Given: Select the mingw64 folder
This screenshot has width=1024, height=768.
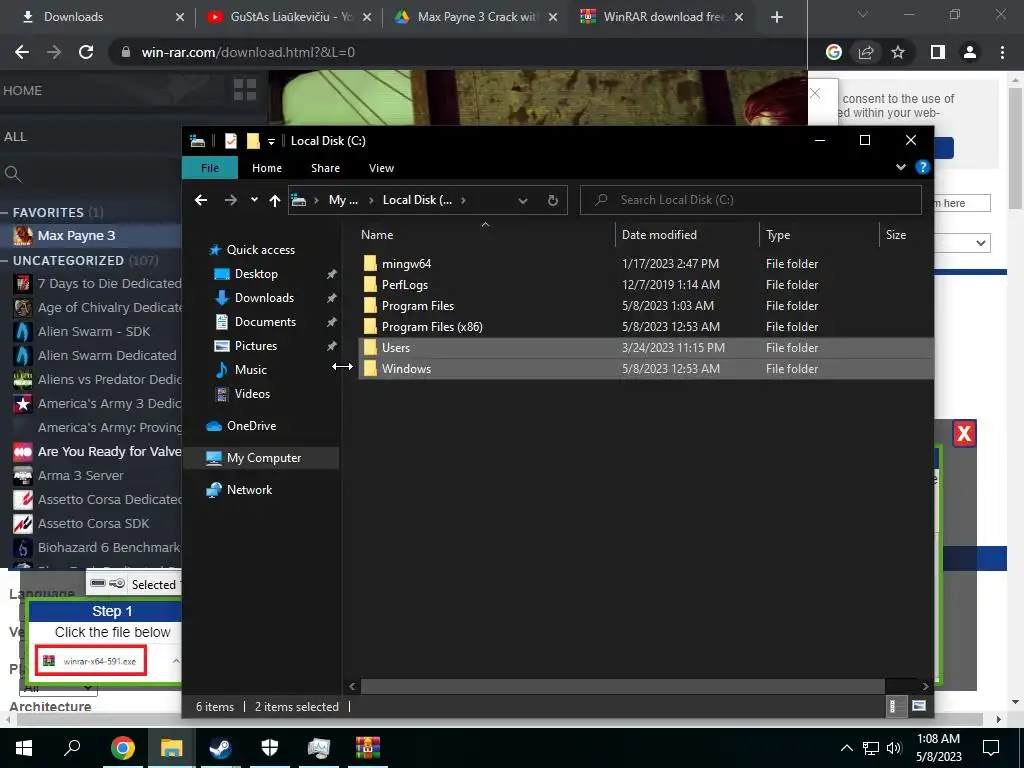Looking at the screenshot, I should (406, 264).
